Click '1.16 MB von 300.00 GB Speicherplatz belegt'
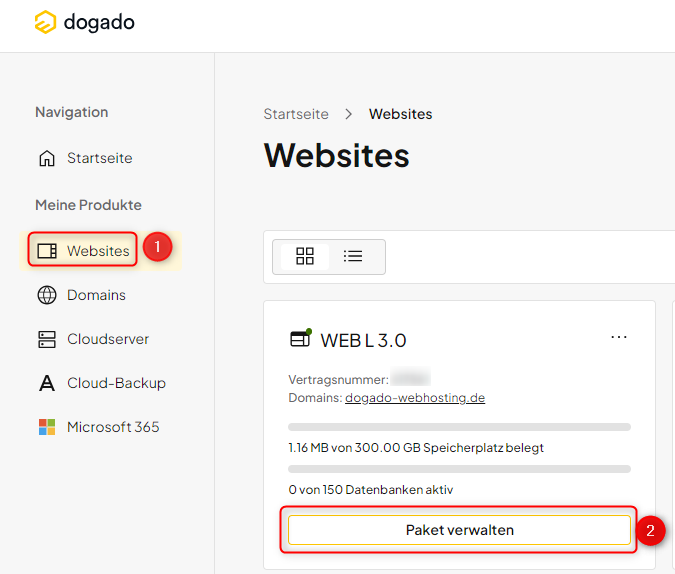This screenshot has height=574, width=675. [416, 448]
